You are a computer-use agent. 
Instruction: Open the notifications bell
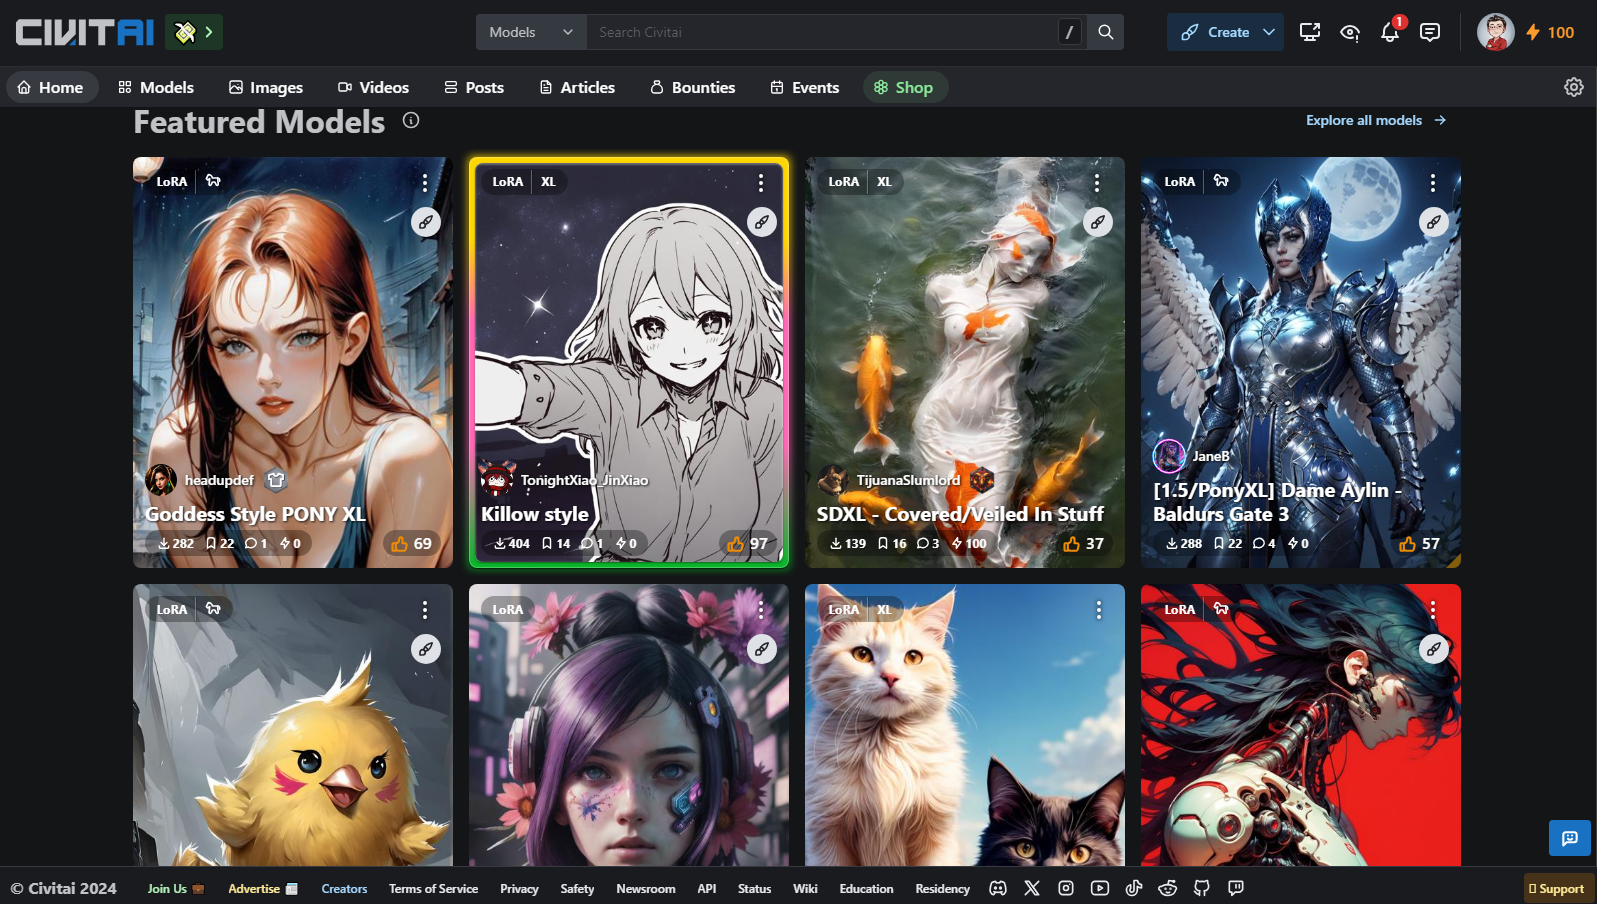pos(1390,32)
